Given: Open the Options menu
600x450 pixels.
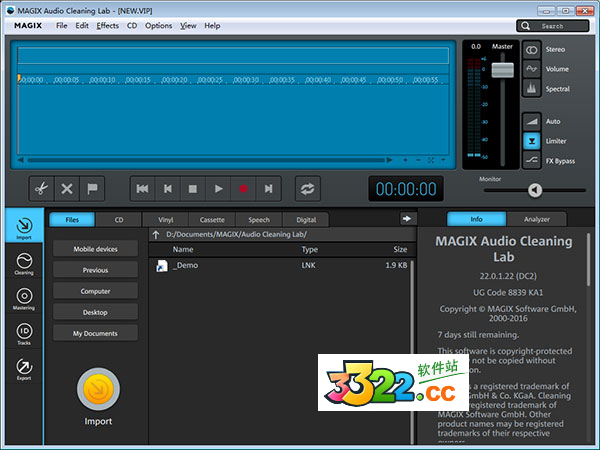Looking at the screenshot, I should coord(158,26).
